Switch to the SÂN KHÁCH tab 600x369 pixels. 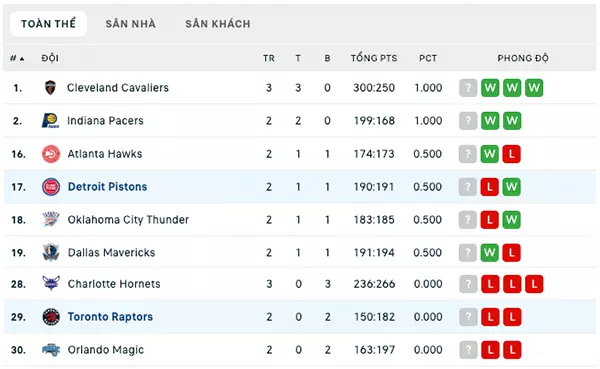point(218,24)
